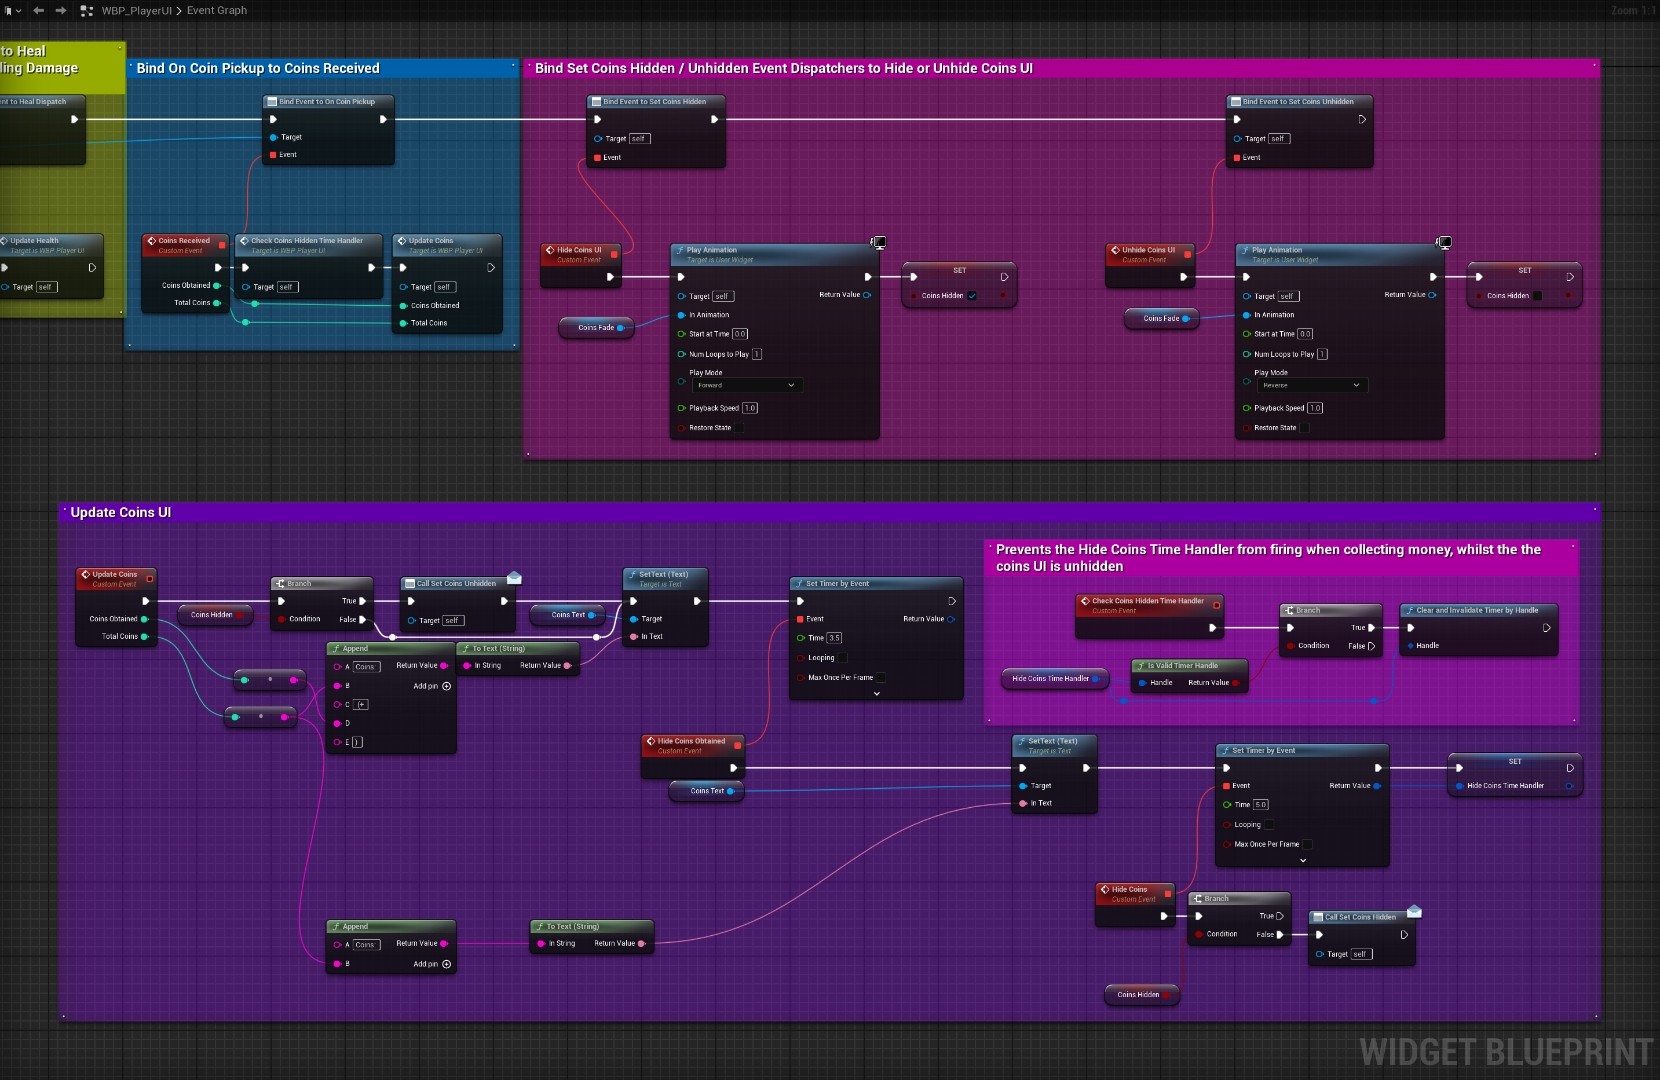1660x1080 pixels.
Task: Click the Hide Coins UI custom event diamond icon
Action: coord(550,250)
